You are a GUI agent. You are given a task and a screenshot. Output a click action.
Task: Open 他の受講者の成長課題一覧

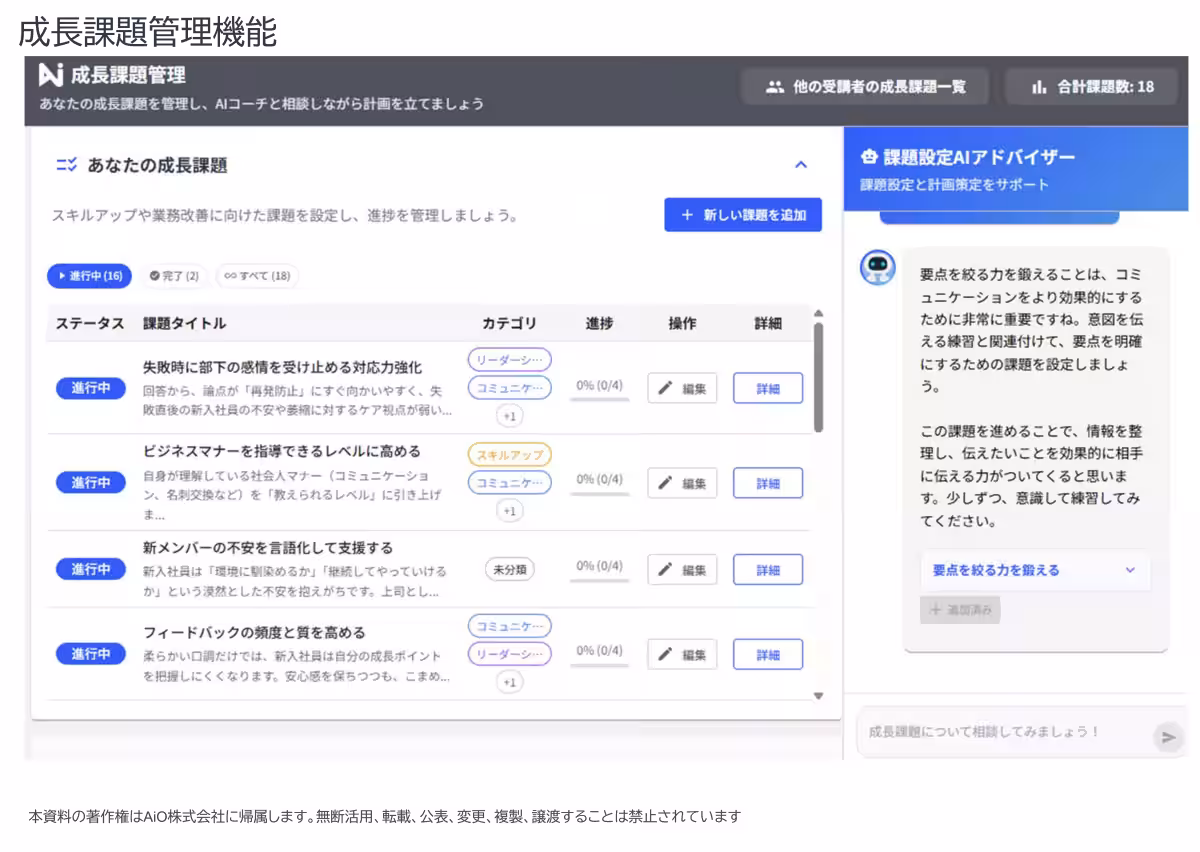[865, 87]
